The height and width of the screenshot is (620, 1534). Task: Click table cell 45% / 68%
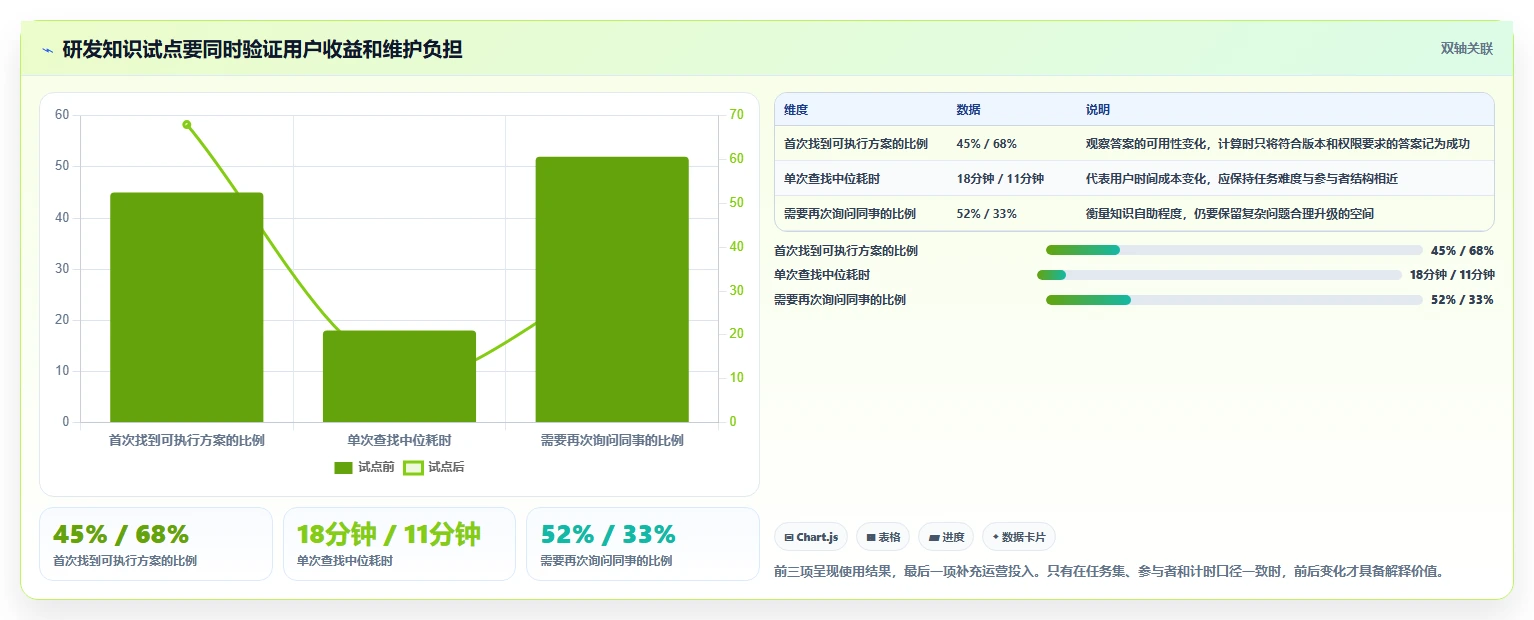[x=987, y=144]
